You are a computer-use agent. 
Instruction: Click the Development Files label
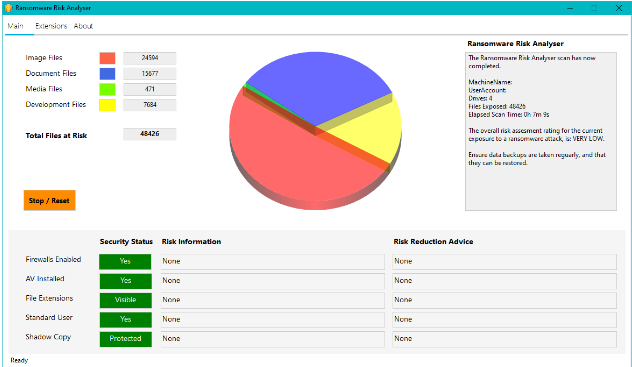[56, 104]
